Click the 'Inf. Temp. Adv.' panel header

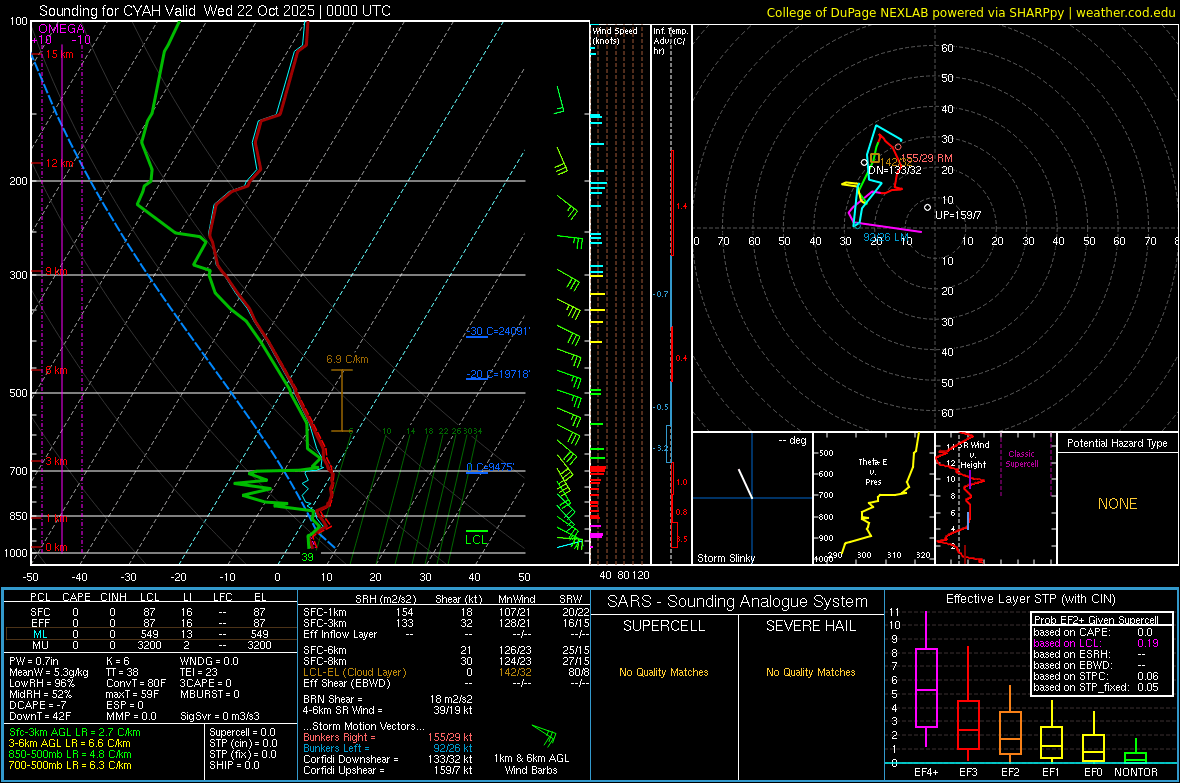pos(670,41)
